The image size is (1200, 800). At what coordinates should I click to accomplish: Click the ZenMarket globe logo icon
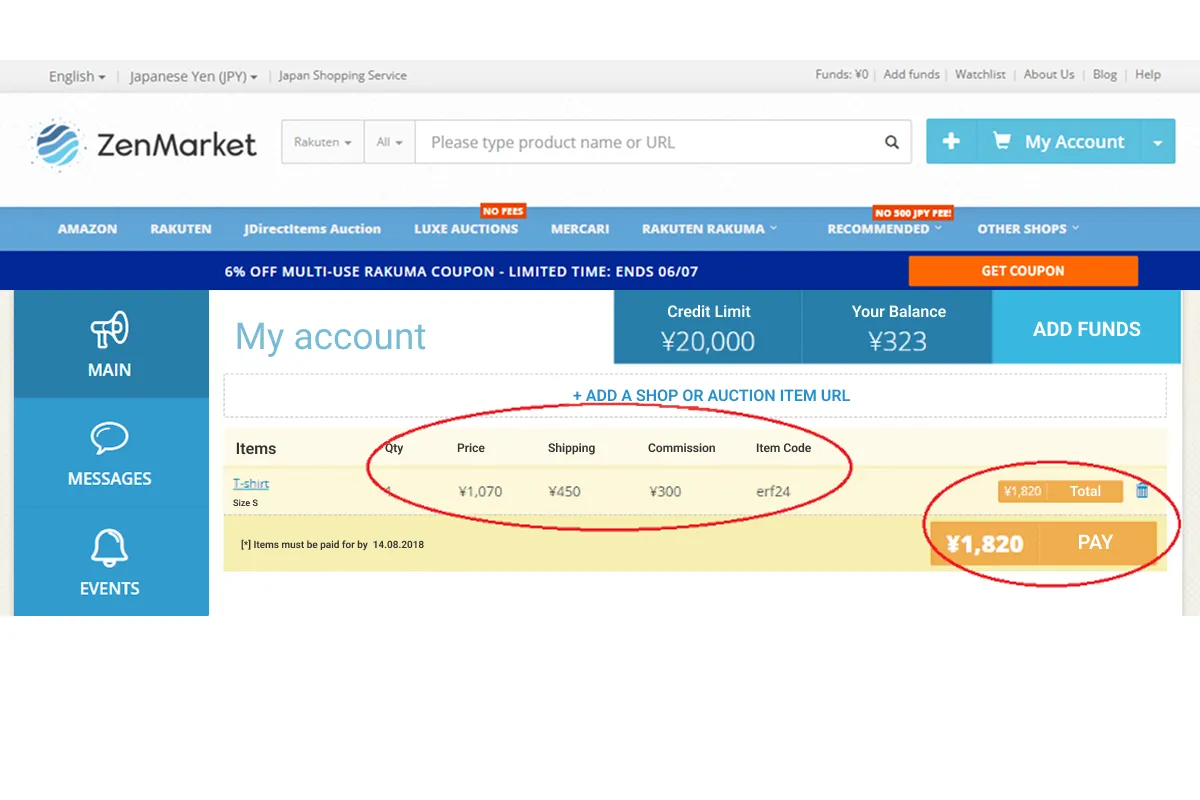(56, 144)
